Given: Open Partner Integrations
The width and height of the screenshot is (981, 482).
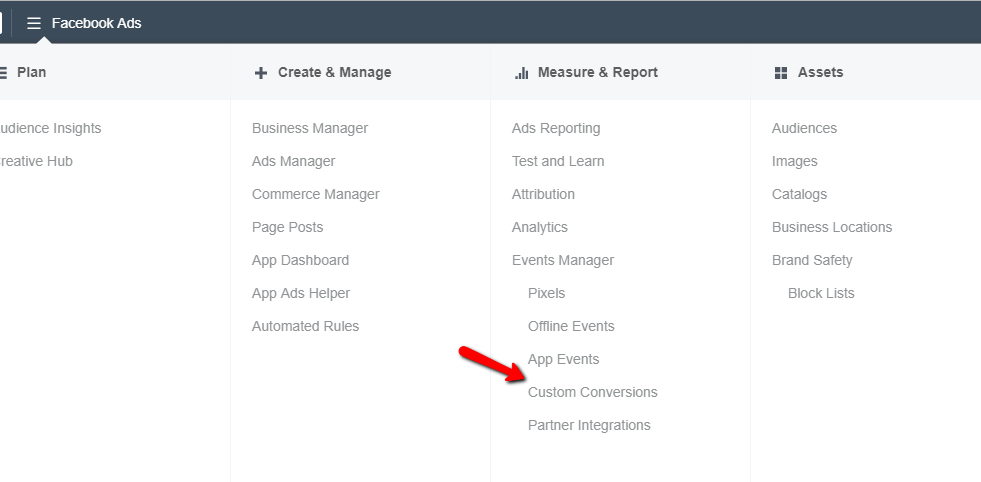Looking at the screenshot, I should tap(589, 426).
